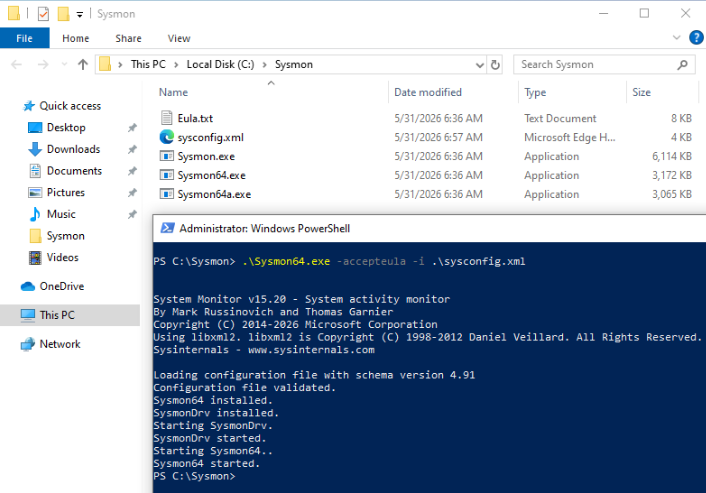The height and width of the screenshot is (493, 706).
Task: Refresh the Sysmon folder view
Action: coord(495,65)
